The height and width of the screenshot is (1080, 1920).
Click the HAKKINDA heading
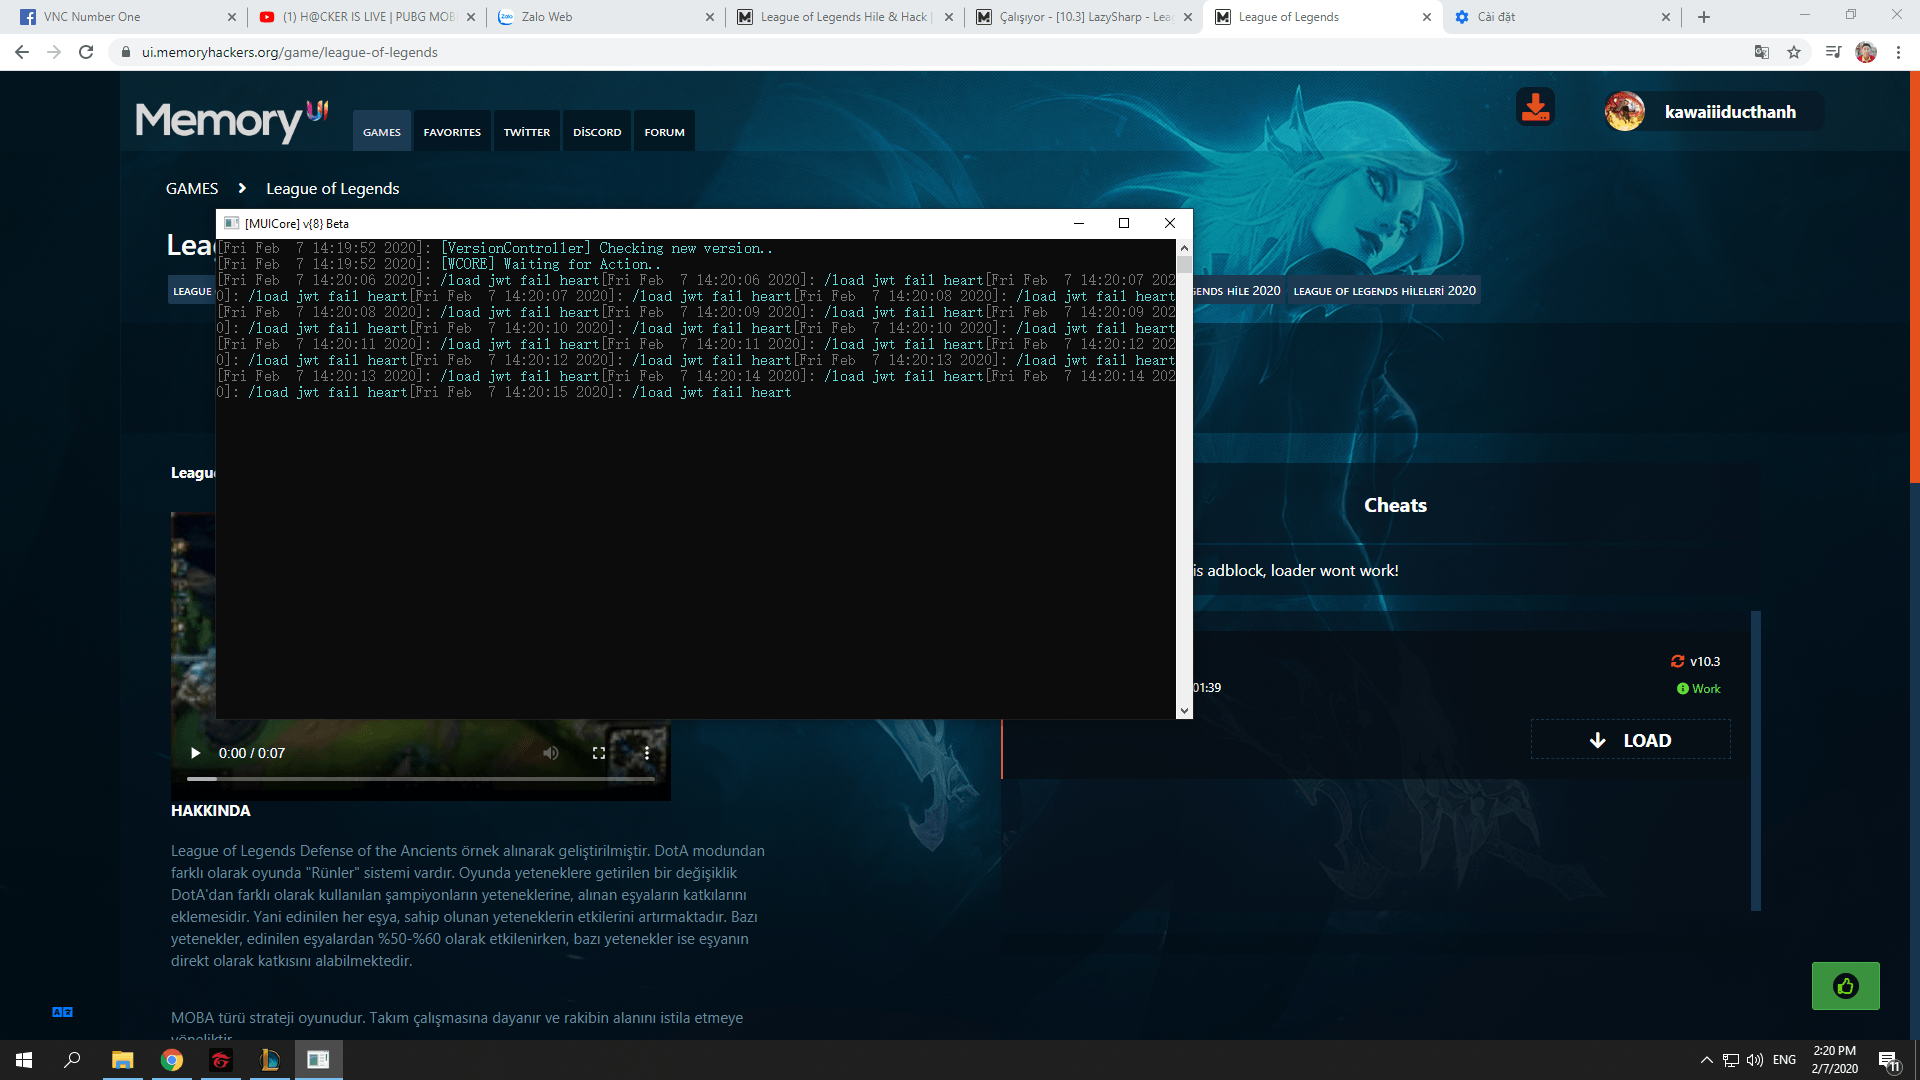211,811
